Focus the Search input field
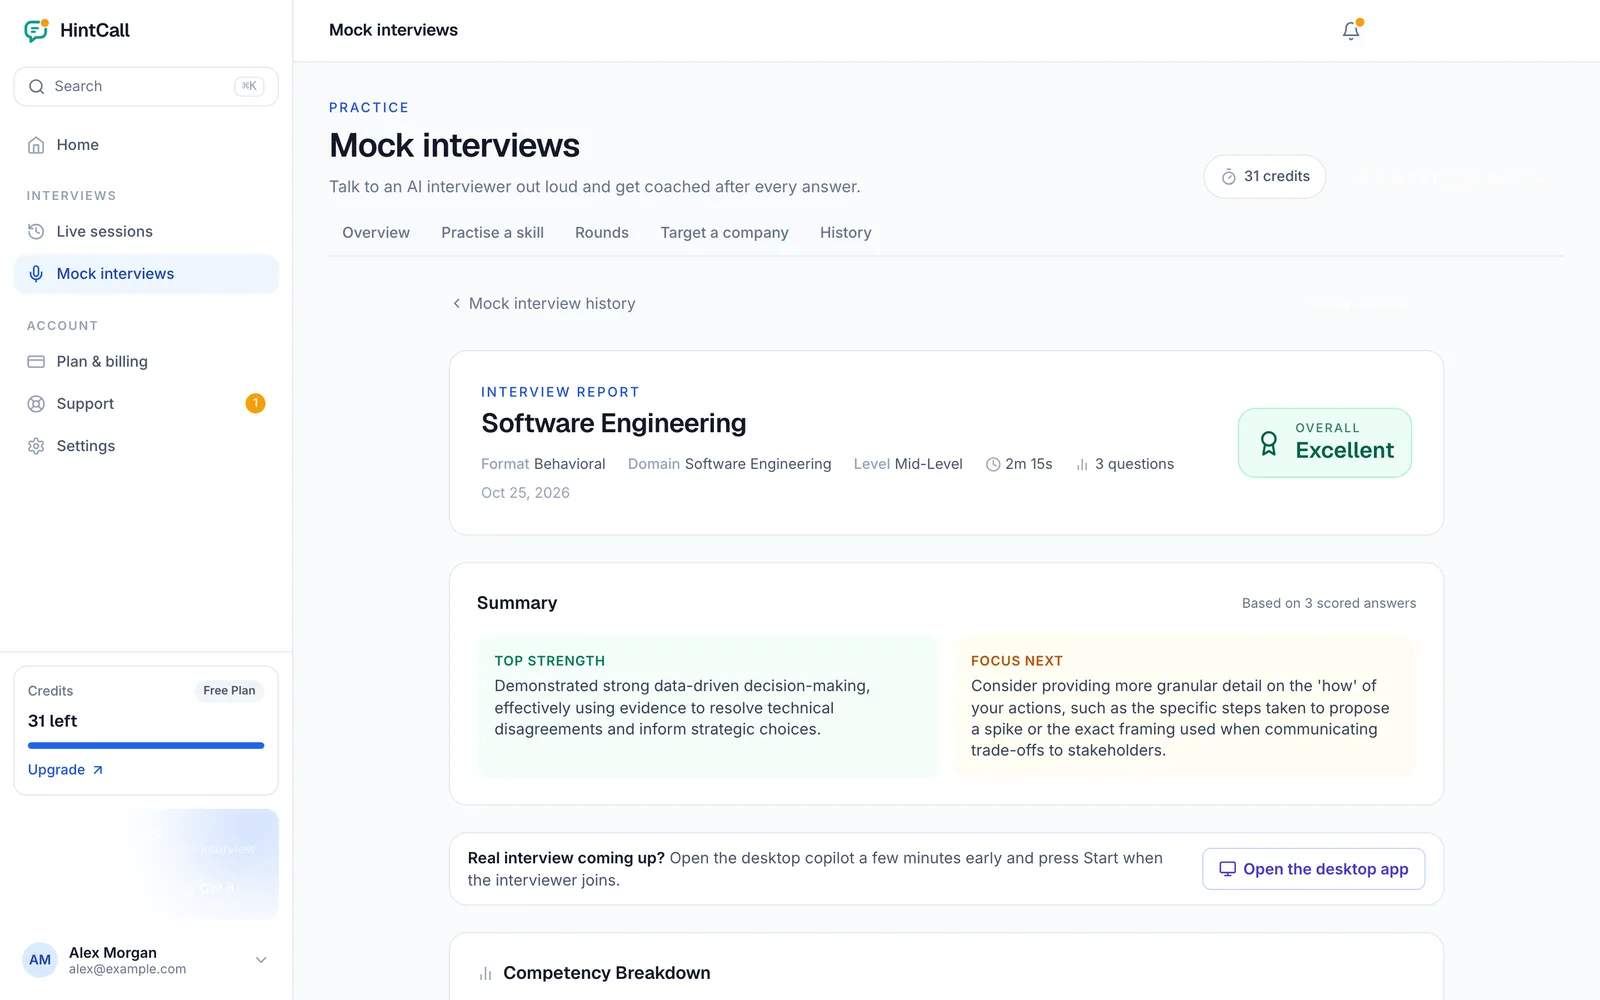The image size is (1600, 1000). tap(146, 87)
